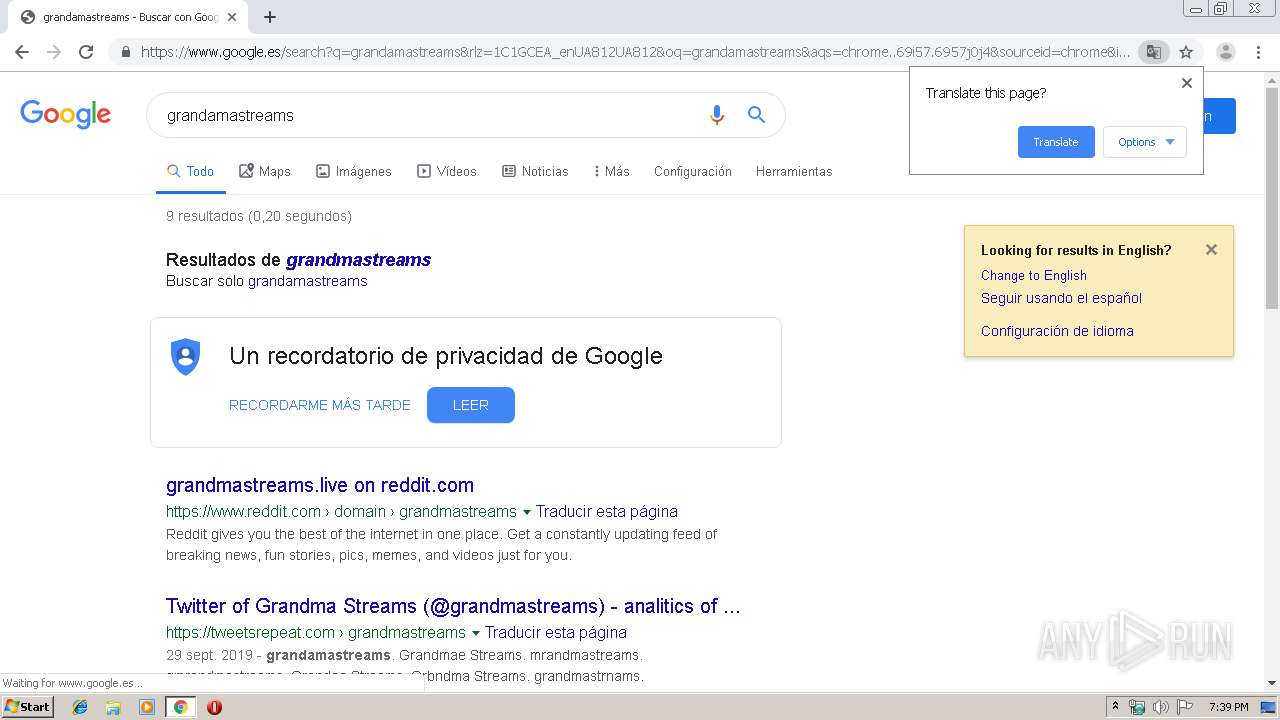Viewport: 1280px width, 720px height.
Task: Click Change to English link
Action: [x=1034, y=275]
